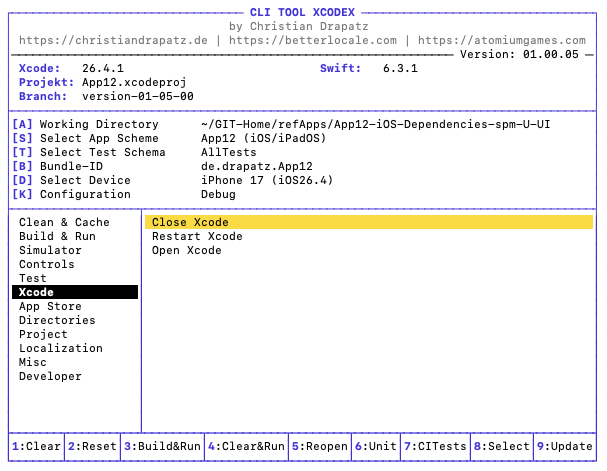Screen dimensions: 607x471
Task: Click the App12.xcodeproj project name
Action: coord(134,82)
